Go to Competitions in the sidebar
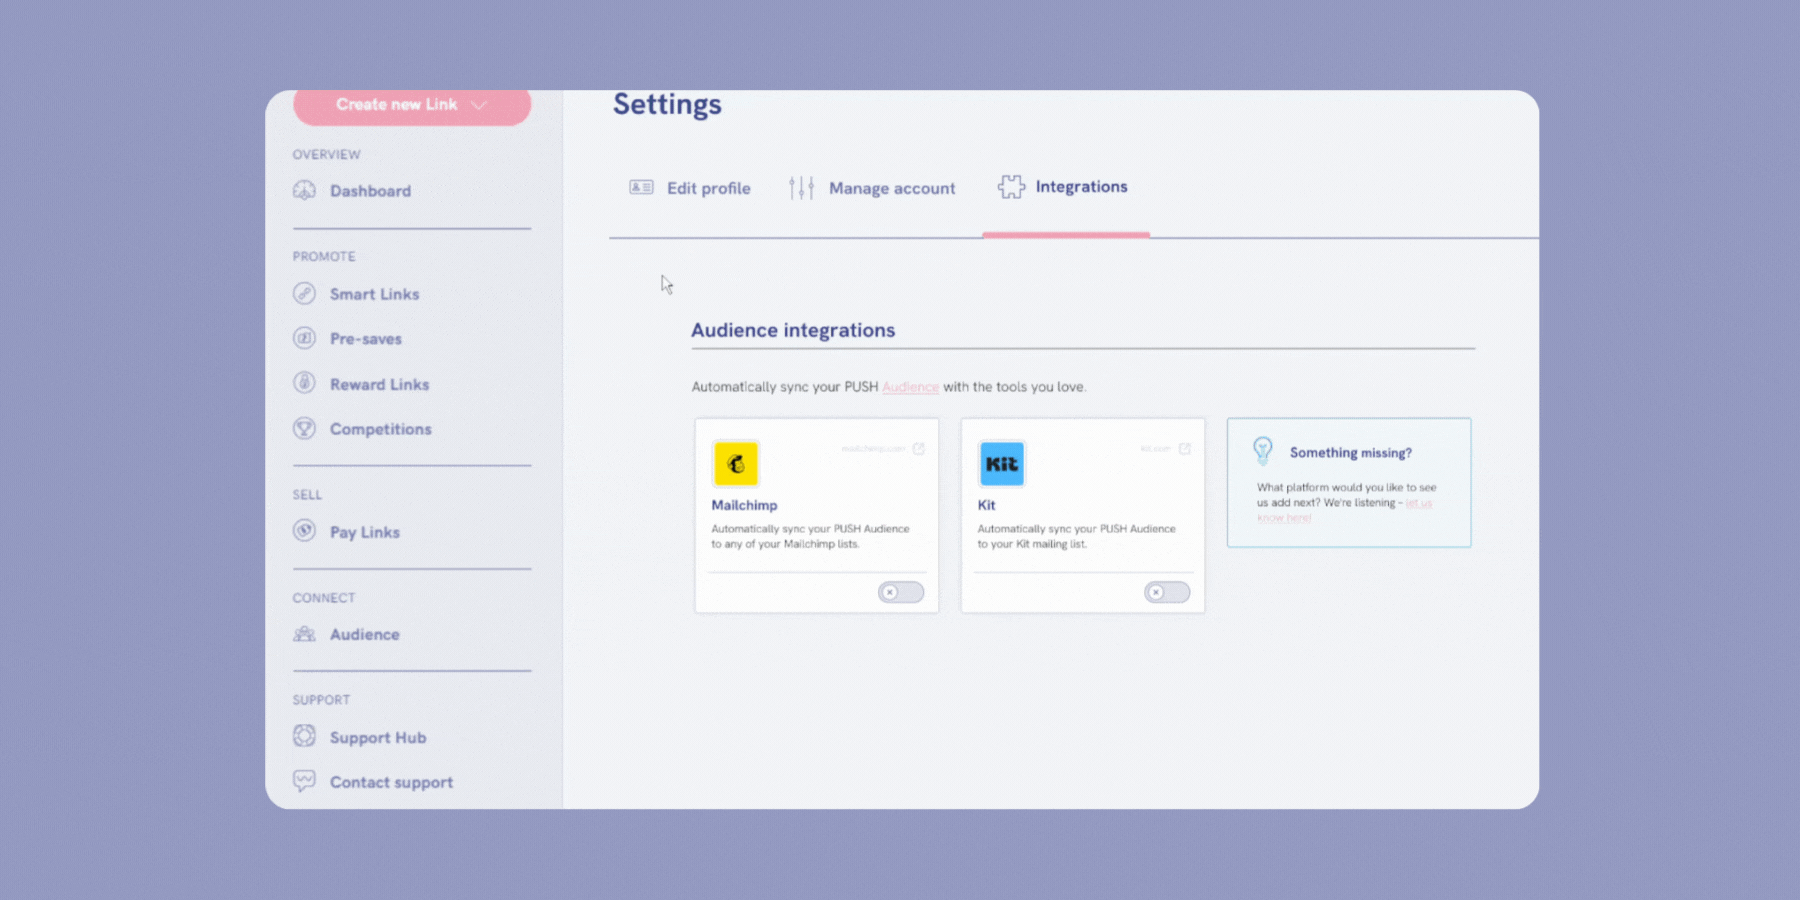This screenshot has width=1800, height=900. 362,428
